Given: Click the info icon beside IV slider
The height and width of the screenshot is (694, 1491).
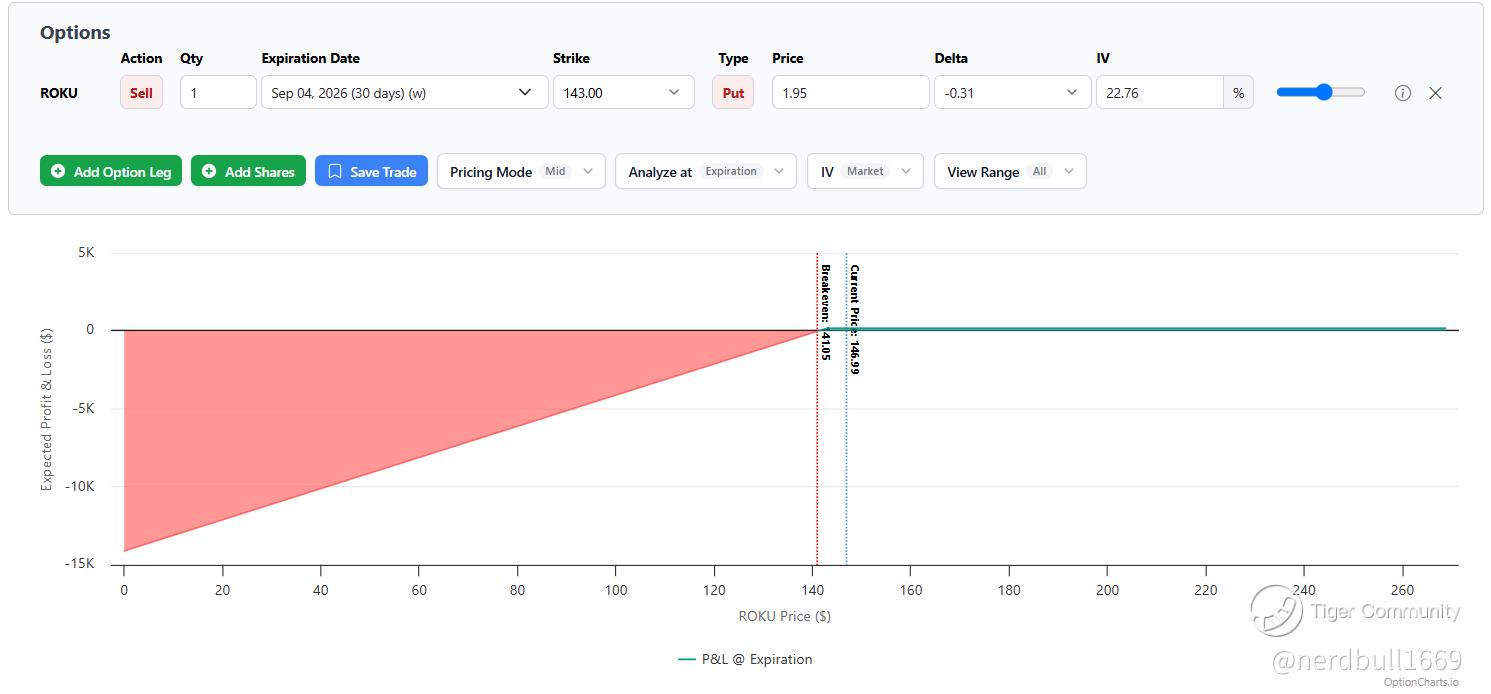Looking at the screenshot, I should click(1403, 93).
